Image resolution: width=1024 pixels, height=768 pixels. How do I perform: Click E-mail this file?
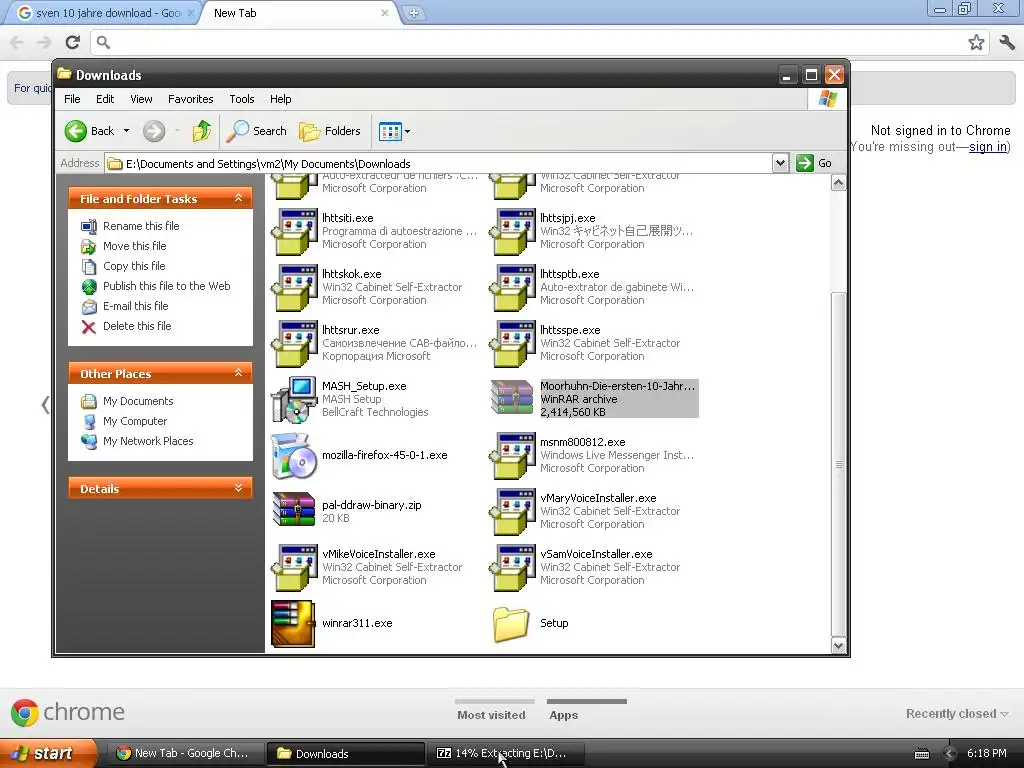[x=135, y=306]
